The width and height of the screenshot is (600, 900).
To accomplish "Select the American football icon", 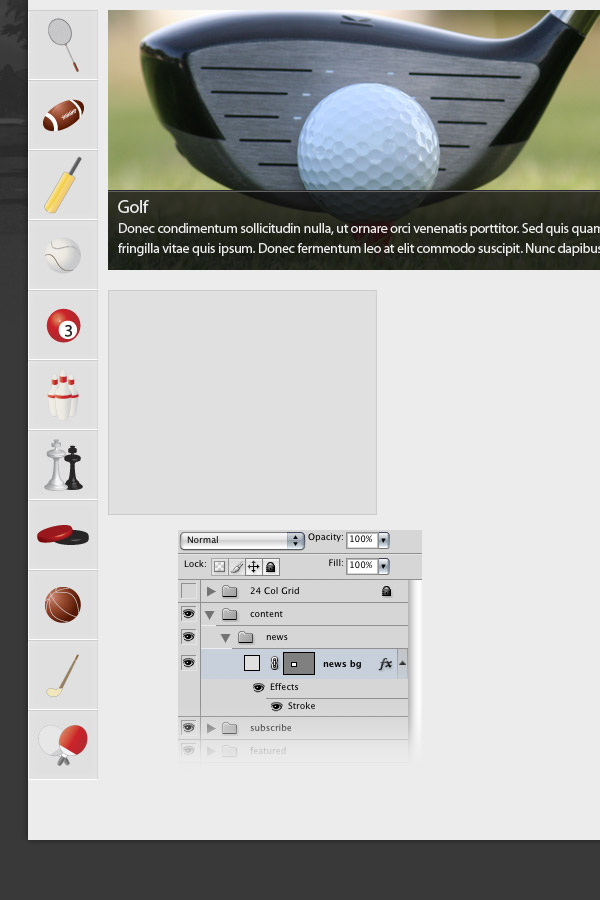I will (63, 115).
